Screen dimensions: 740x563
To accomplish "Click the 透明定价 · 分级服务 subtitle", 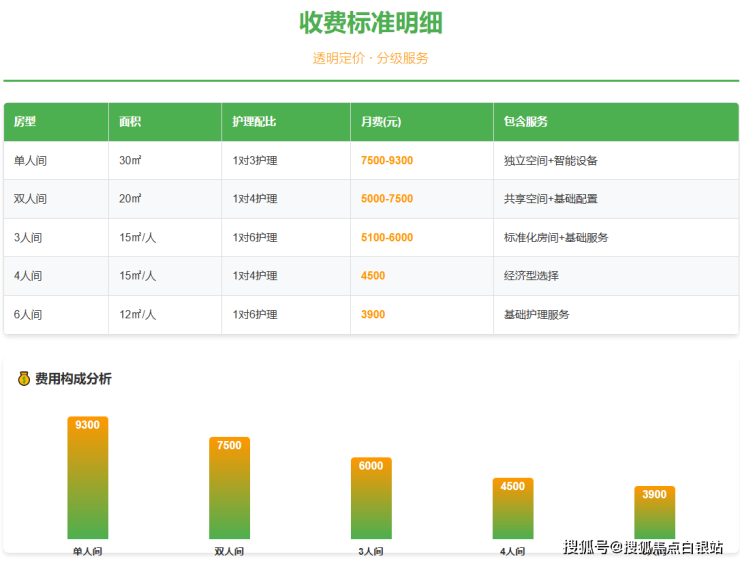I will 371,58.
